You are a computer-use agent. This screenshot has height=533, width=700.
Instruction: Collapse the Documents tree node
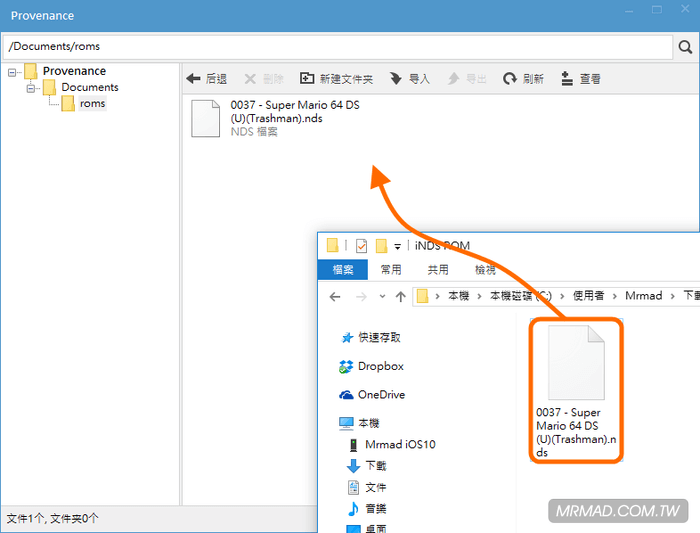pos(31,87)
